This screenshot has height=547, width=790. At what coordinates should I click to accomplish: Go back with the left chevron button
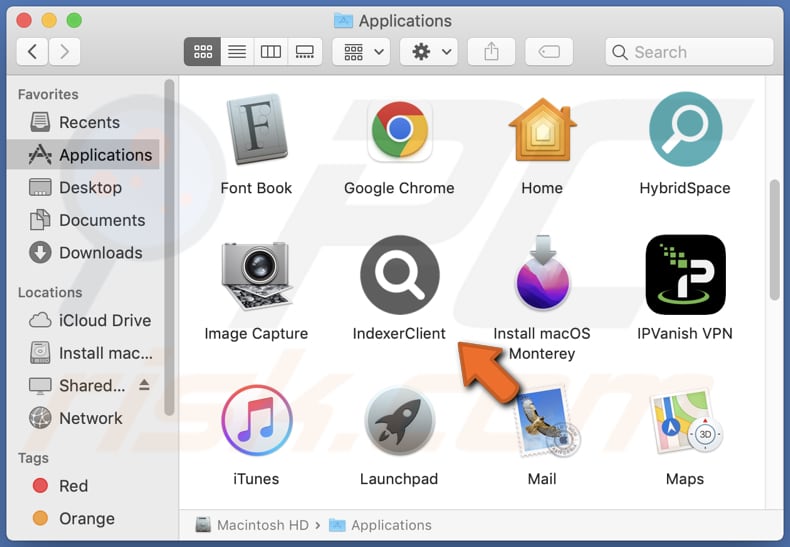[33, 52]
